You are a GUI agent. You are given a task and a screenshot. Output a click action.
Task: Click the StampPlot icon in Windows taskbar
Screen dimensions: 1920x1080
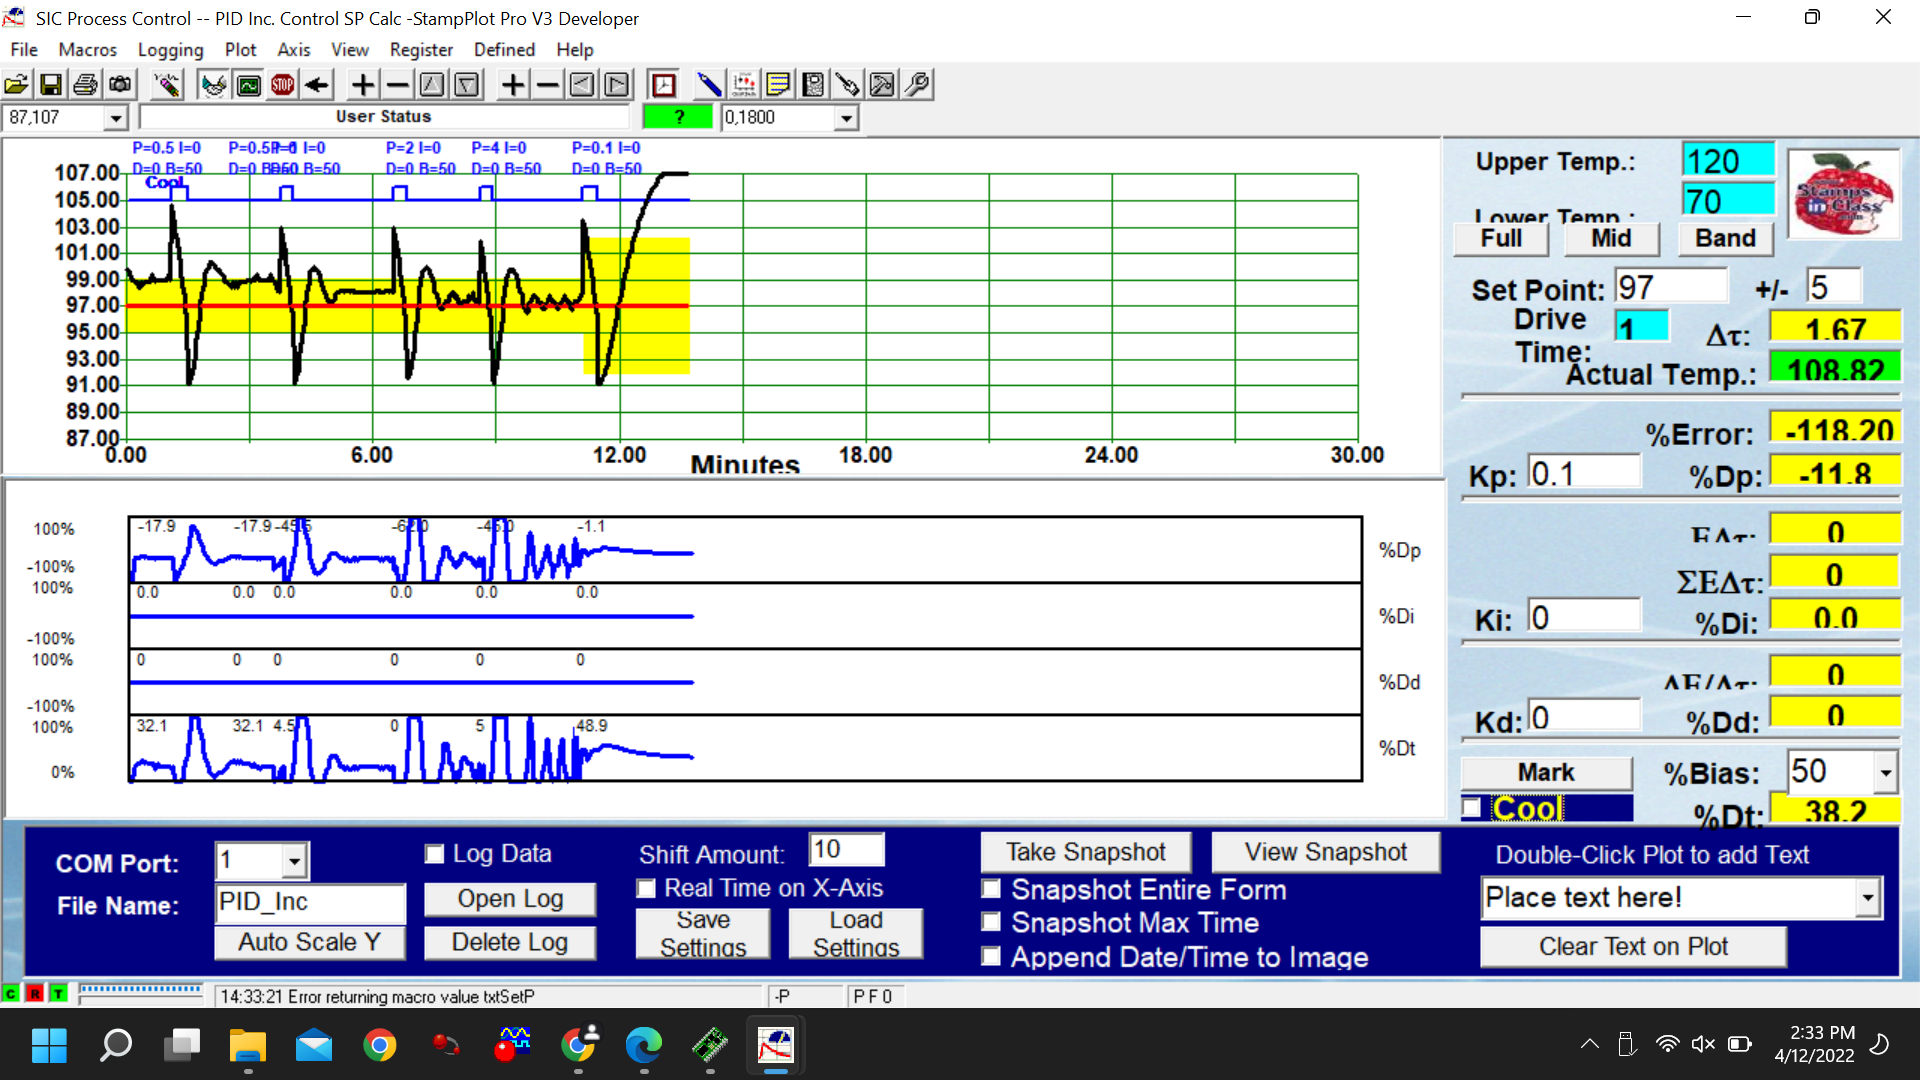[x=775, y=1046]
